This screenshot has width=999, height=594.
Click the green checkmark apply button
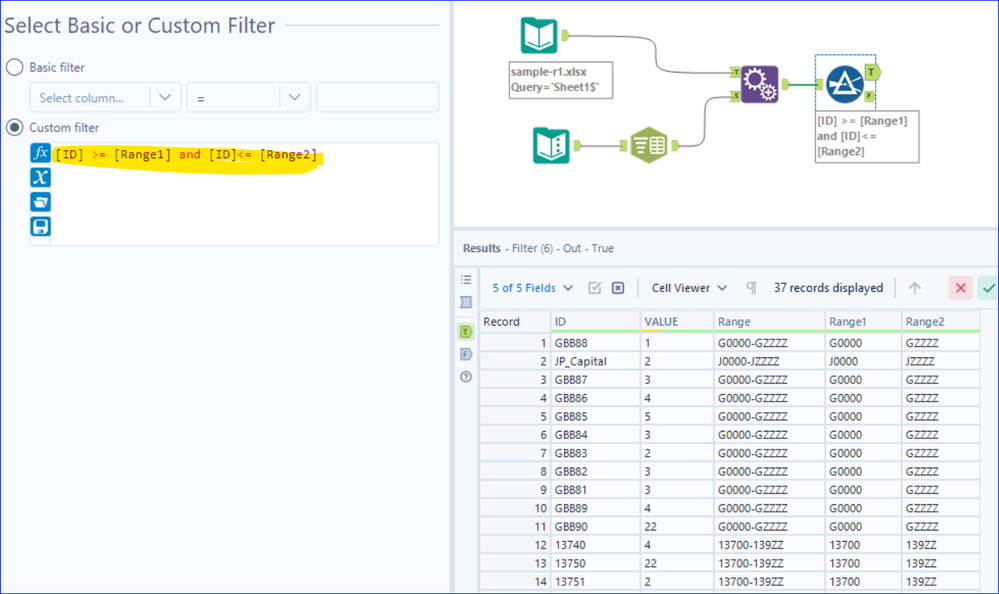coord(988,288)
